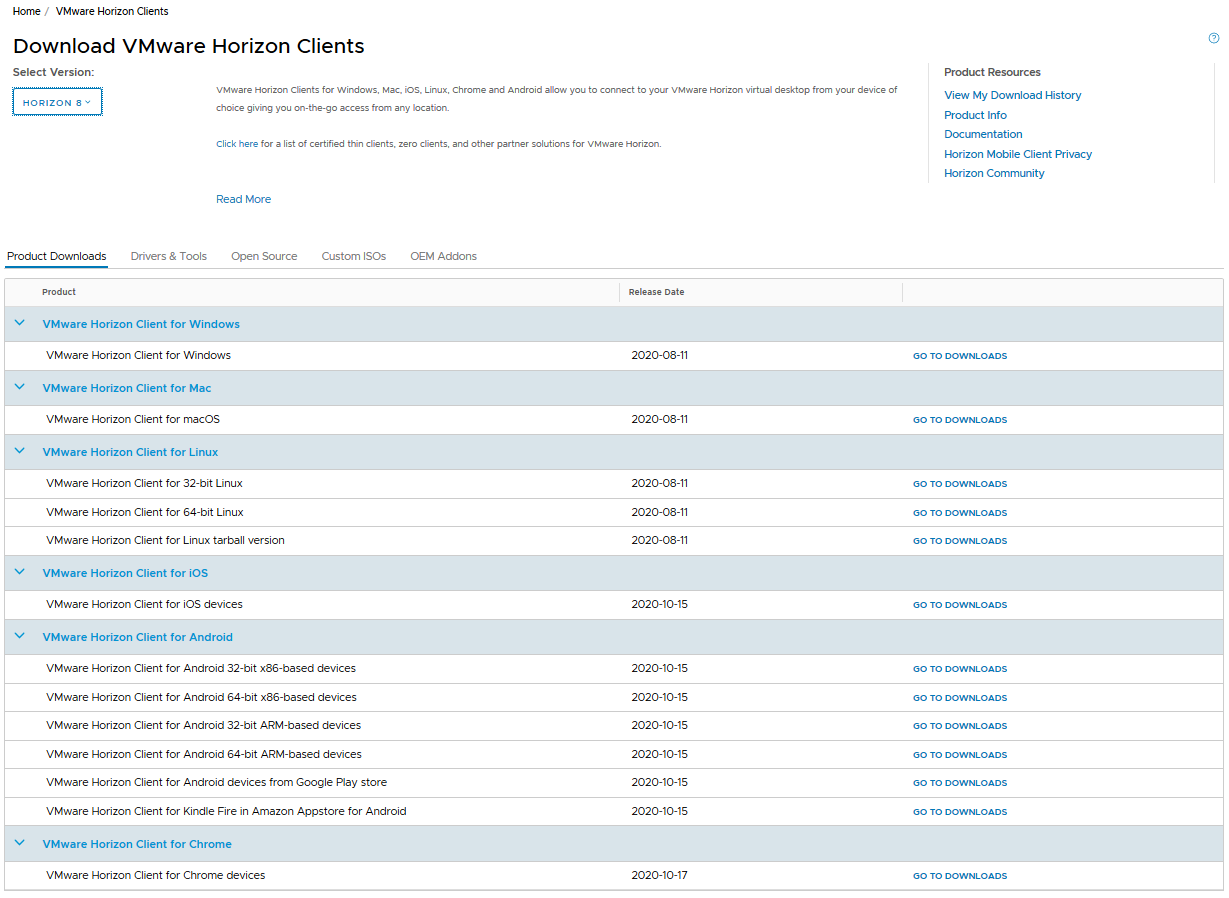Viewport: 1229px width, 898px height.
Task: Go to downloads for Android 32-bit ARM-based
Action: (x=960, y=726)
